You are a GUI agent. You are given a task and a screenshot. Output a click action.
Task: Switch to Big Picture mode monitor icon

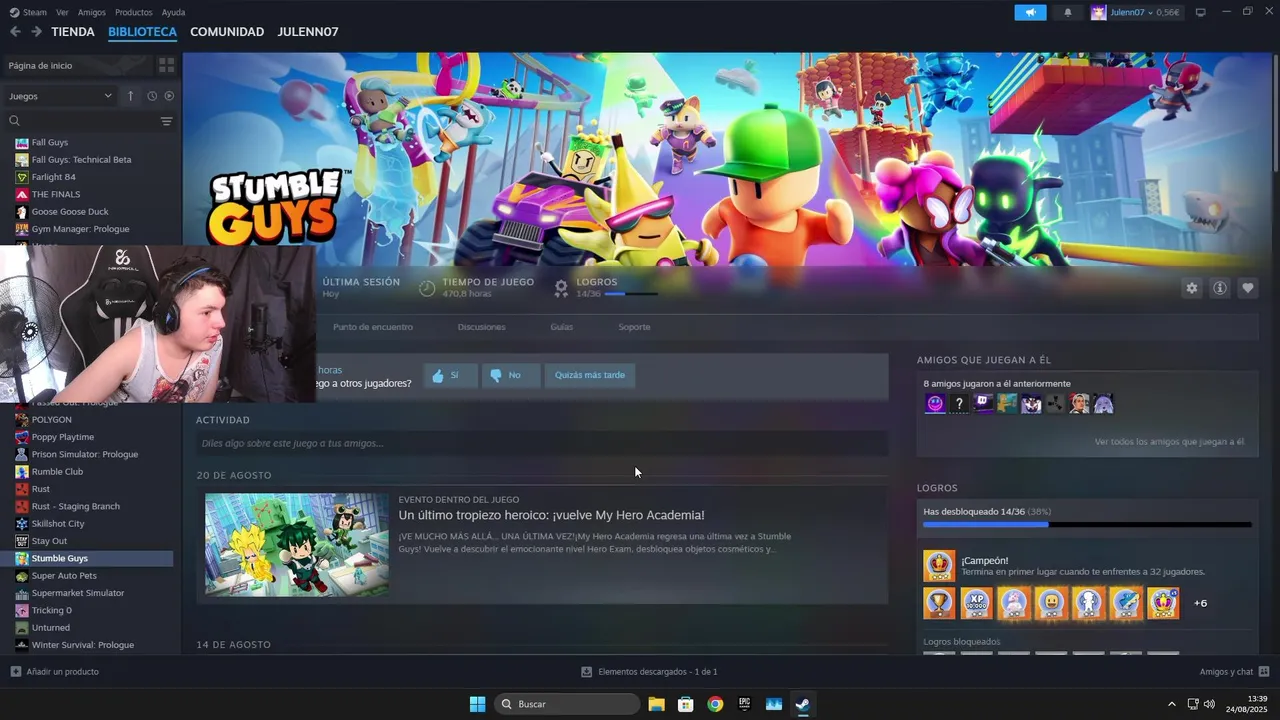(x=1201, y=12)
